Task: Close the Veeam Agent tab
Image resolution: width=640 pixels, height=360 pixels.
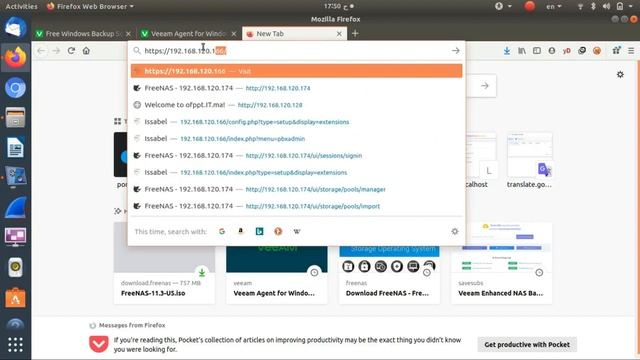Action: coord(234,34)
